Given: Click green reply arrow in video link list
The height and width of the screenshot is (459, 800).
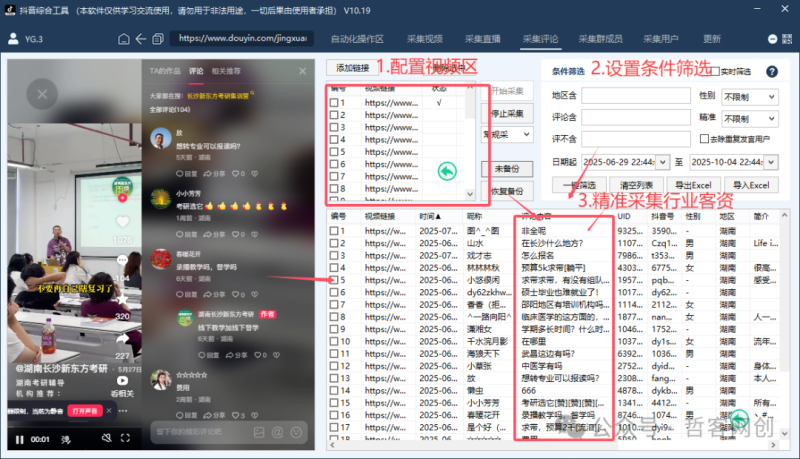Looking at the screenshot, I should point(447,171).
